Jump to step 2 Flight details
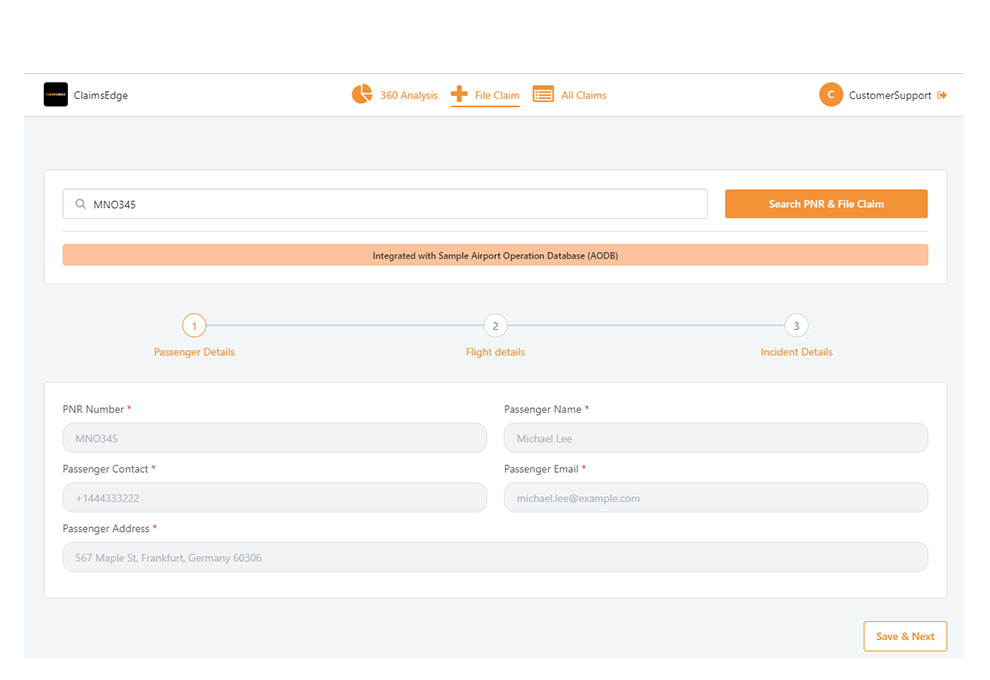Screen dimensions: 990x680 point(495,326)
